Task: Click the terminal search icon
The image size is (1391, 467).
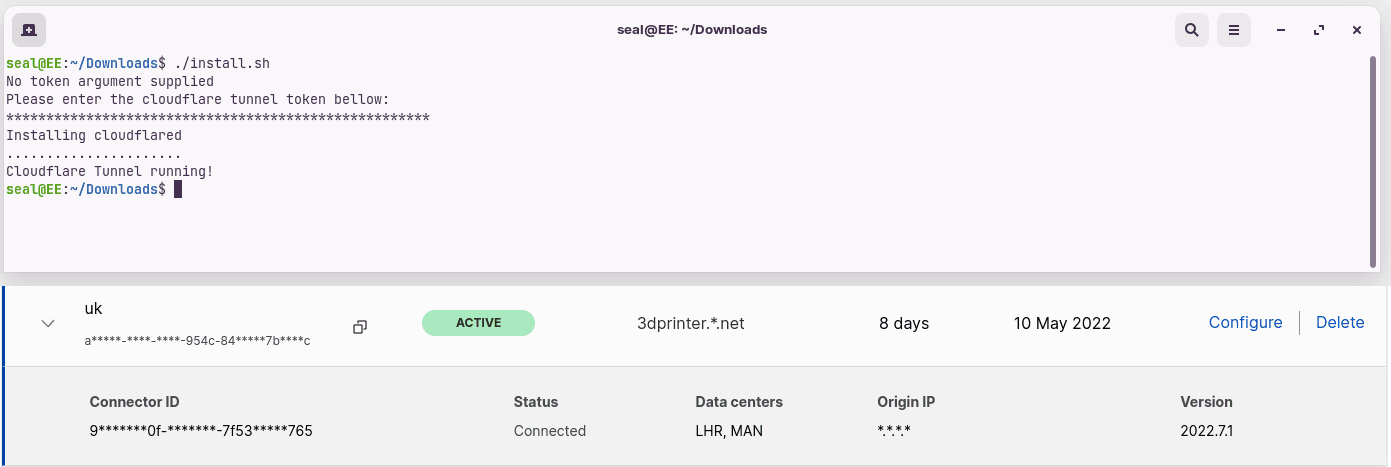Action: point(1191,30)
